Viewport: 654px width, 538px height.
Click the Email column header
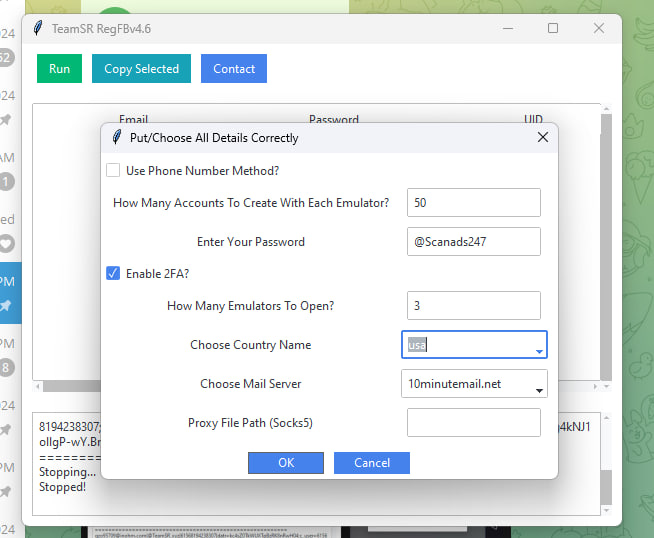tap(133, 119)
